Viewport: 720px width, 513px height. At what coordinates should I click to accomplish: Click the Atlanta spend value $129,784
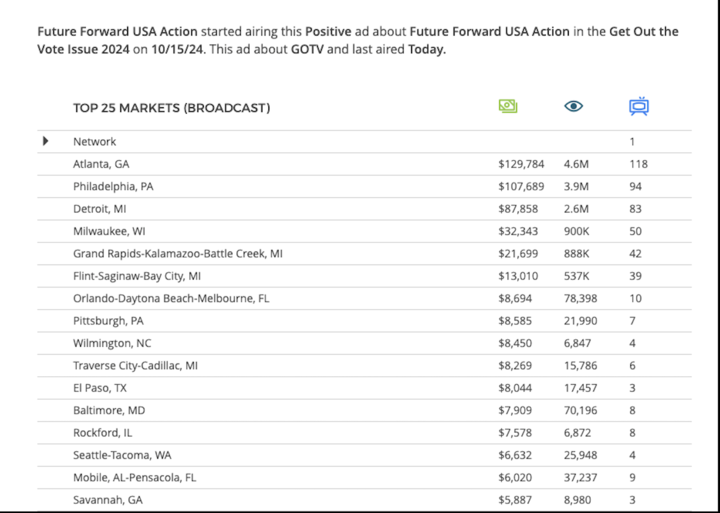[521, 164]
